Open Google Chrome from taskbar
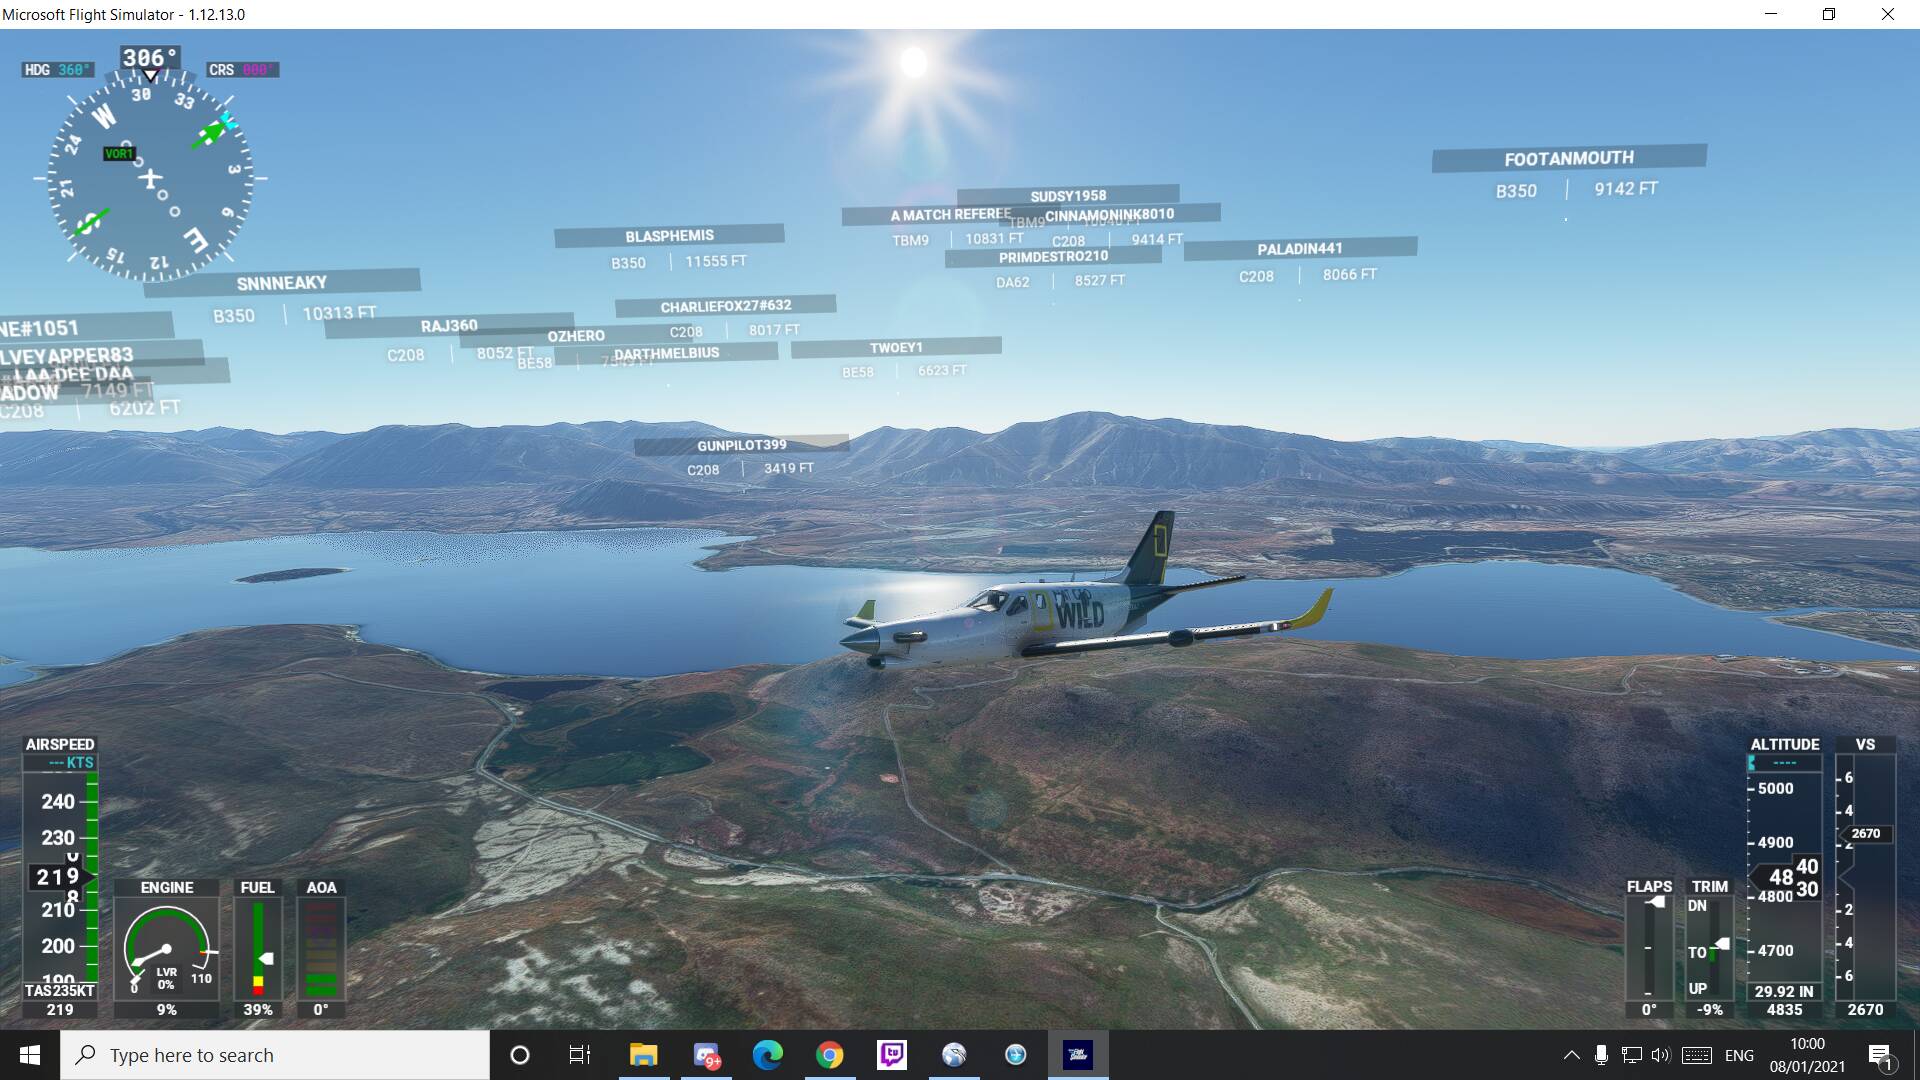1920x1080 pixels. [x=829, y=1055]
